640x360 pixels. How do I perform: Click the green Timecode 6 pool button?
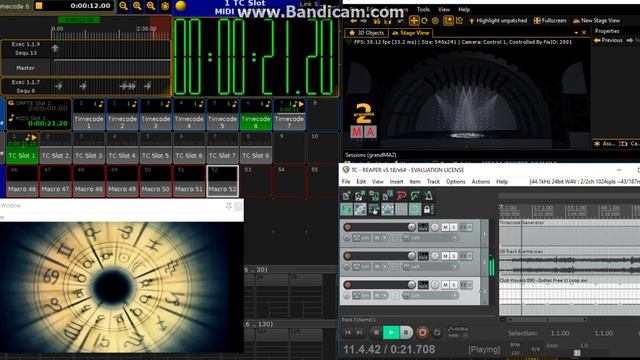tap(256, 115)
